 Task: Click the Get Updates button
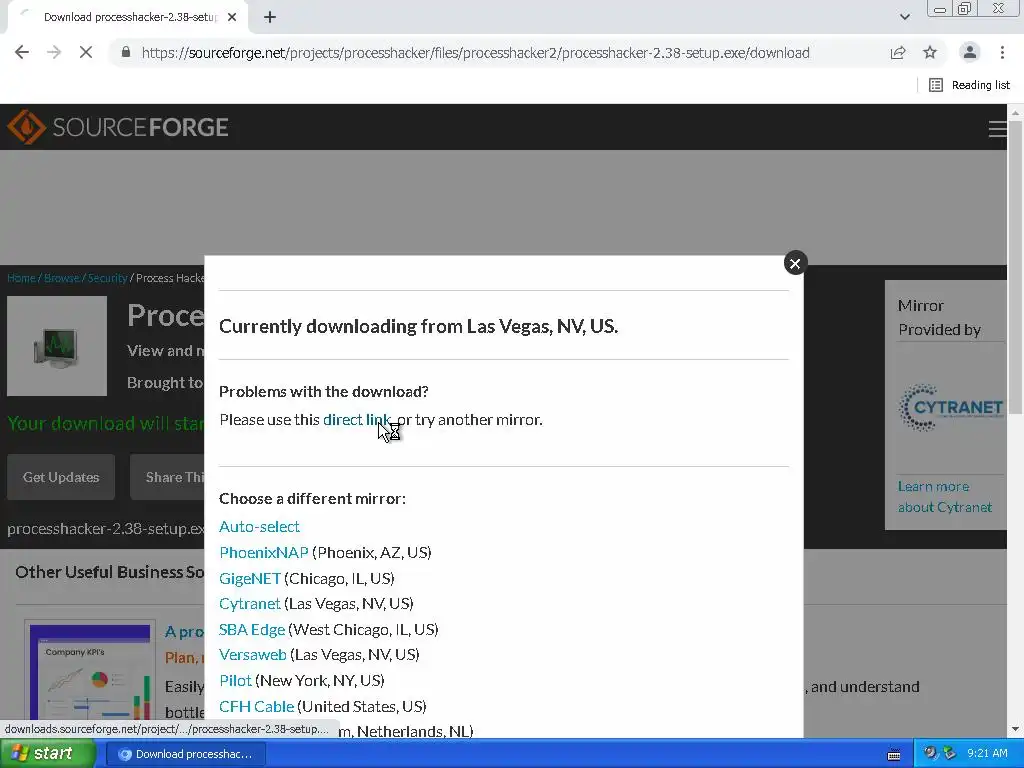pos(61,477)
